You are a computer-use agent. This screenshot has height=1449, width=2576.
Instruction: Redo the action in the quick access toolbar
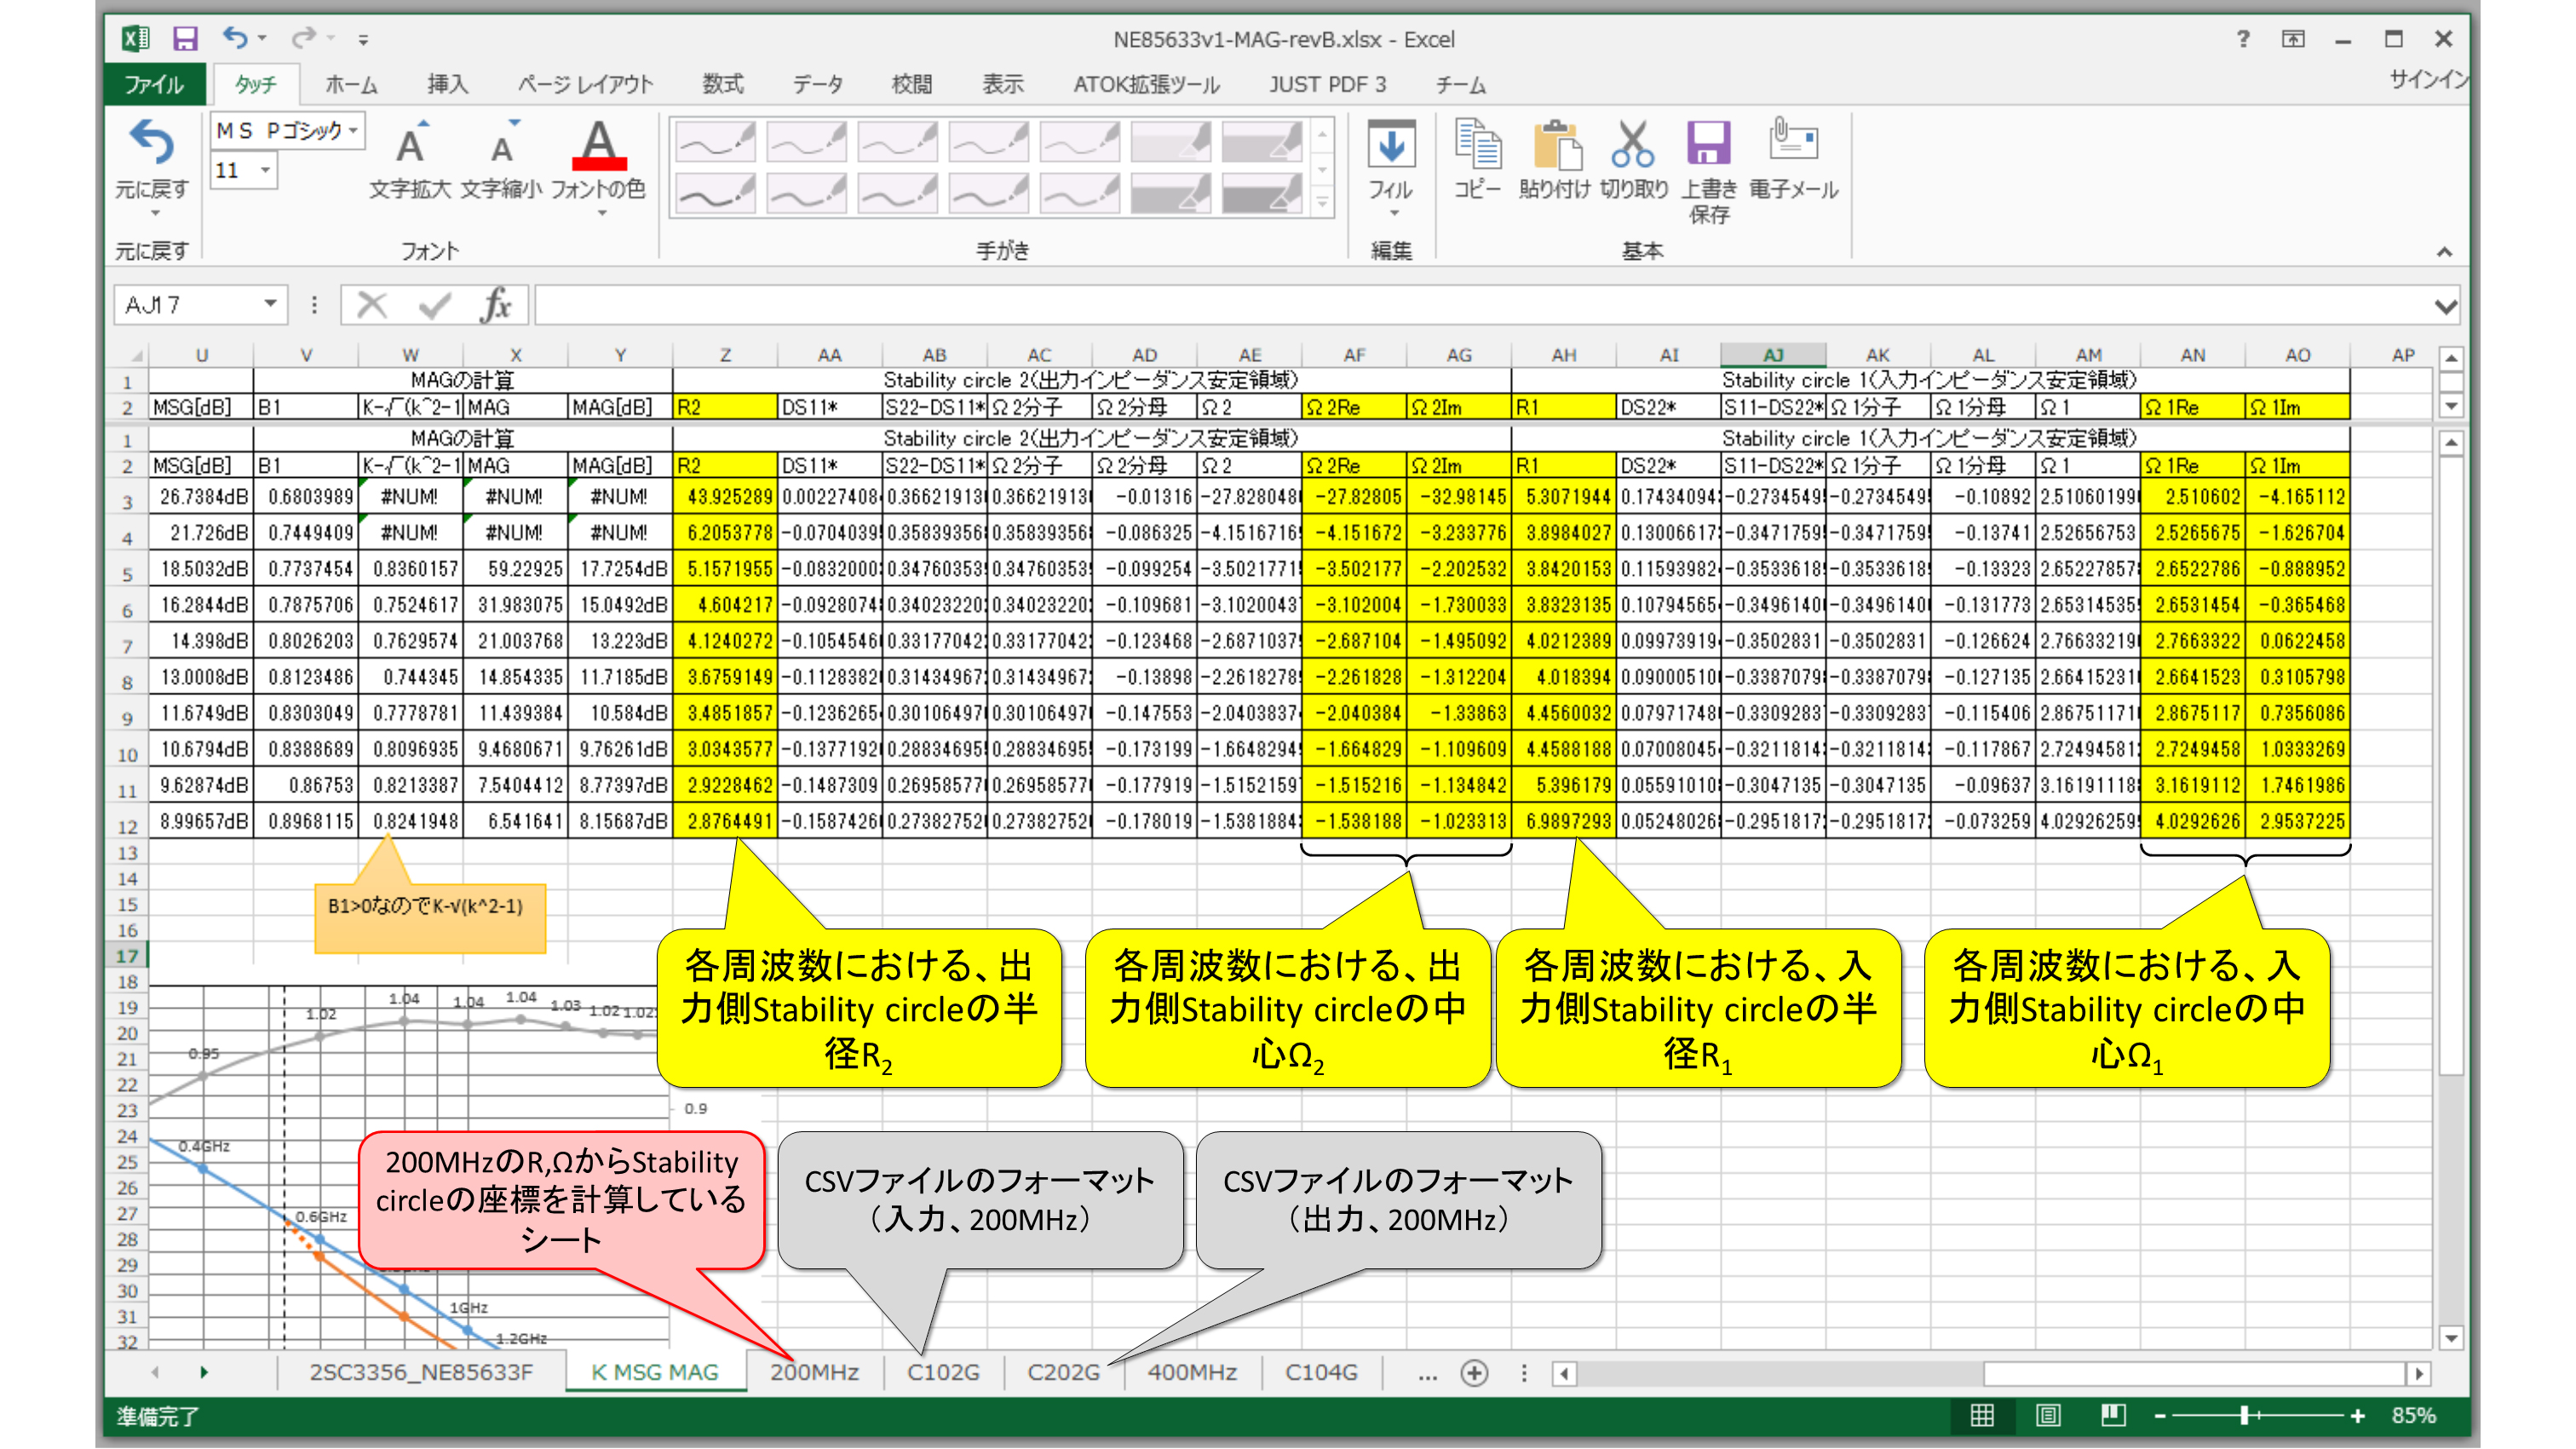point(303,39)
